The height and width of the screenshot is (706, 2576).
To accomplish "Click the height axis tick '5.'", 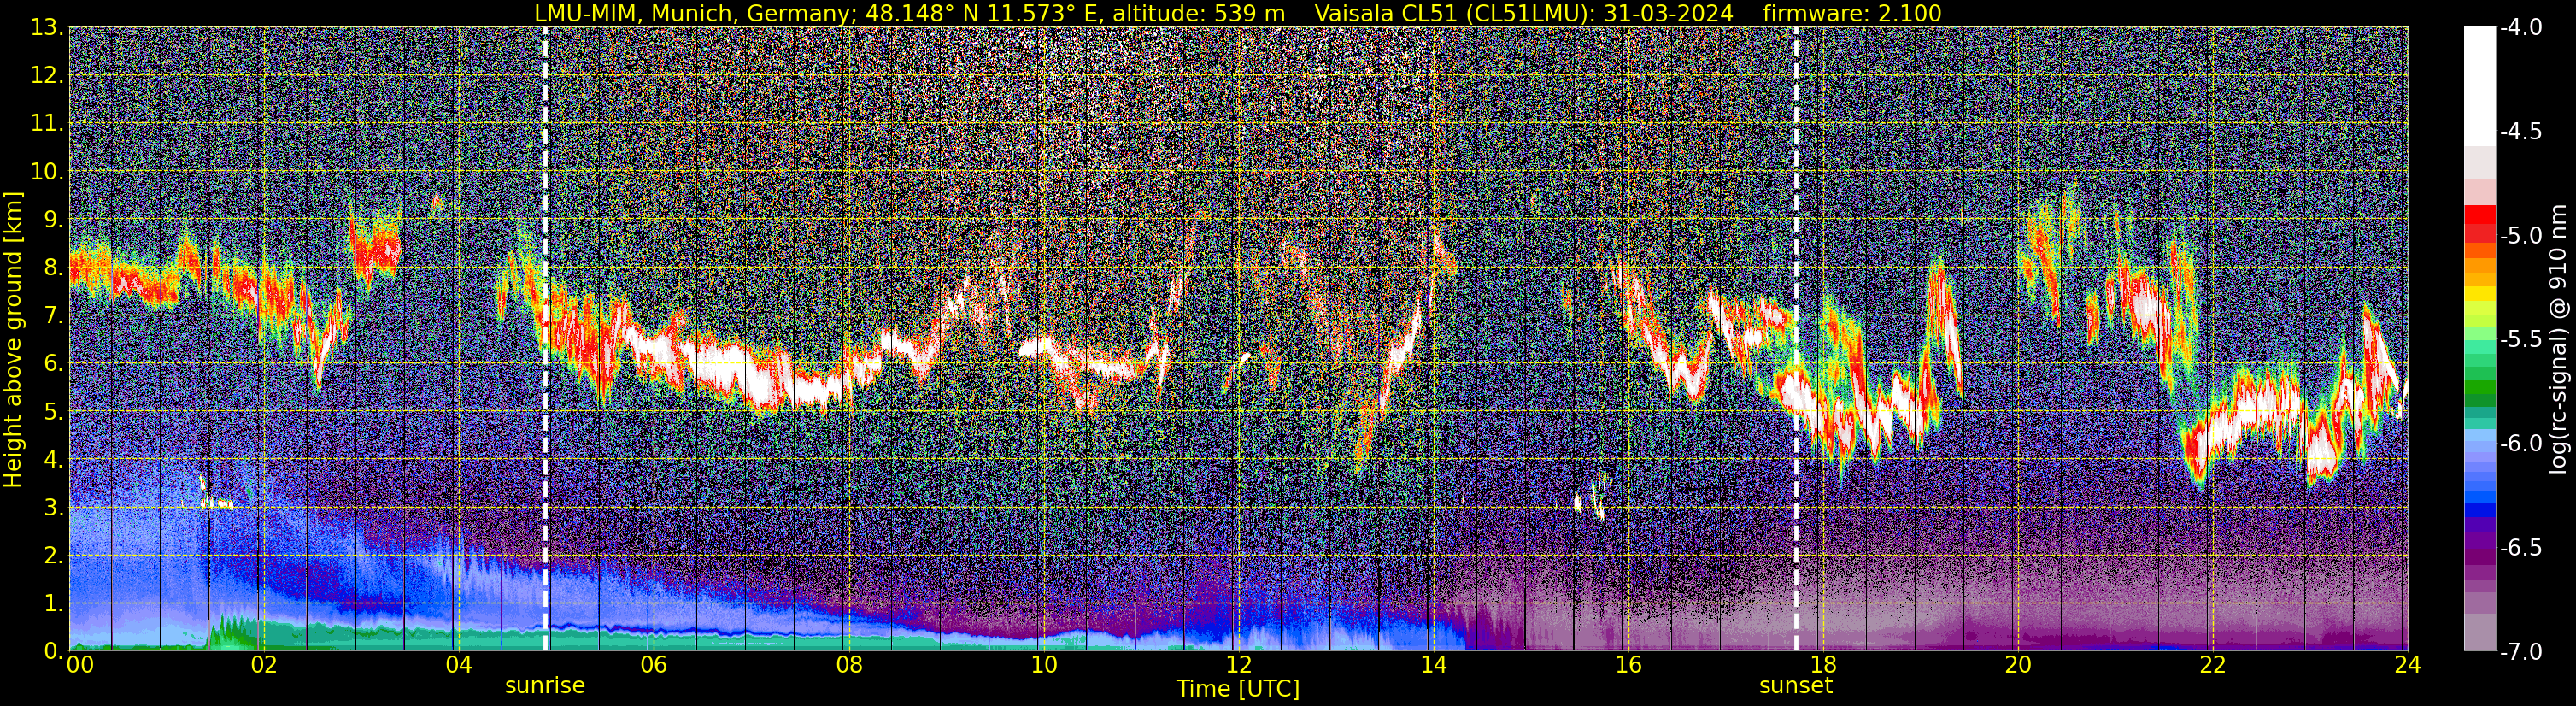I will [x=53, y=411].
